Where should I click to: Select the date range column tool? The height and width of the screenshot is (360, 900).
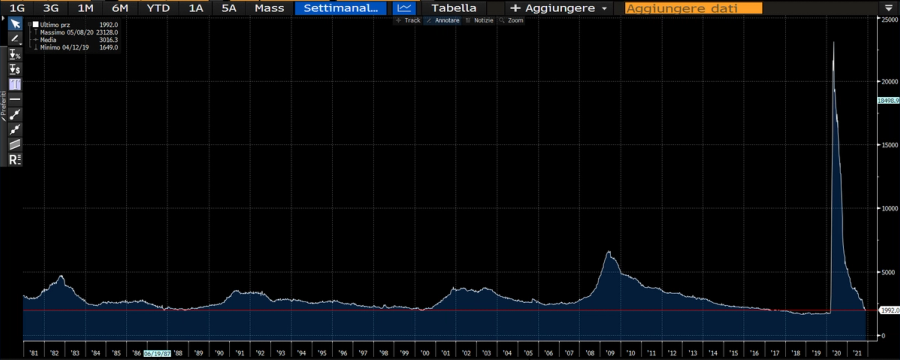(x=15, y=84)
